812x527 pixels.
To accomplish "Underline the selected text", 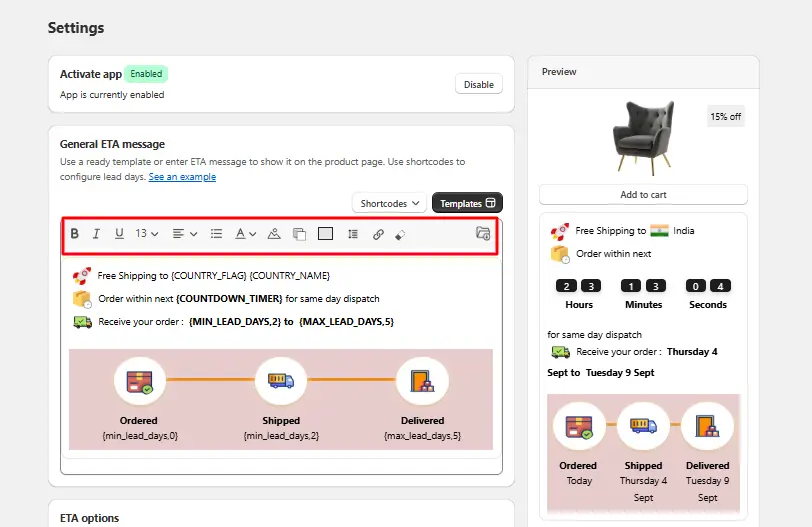I will coord(119,234).
